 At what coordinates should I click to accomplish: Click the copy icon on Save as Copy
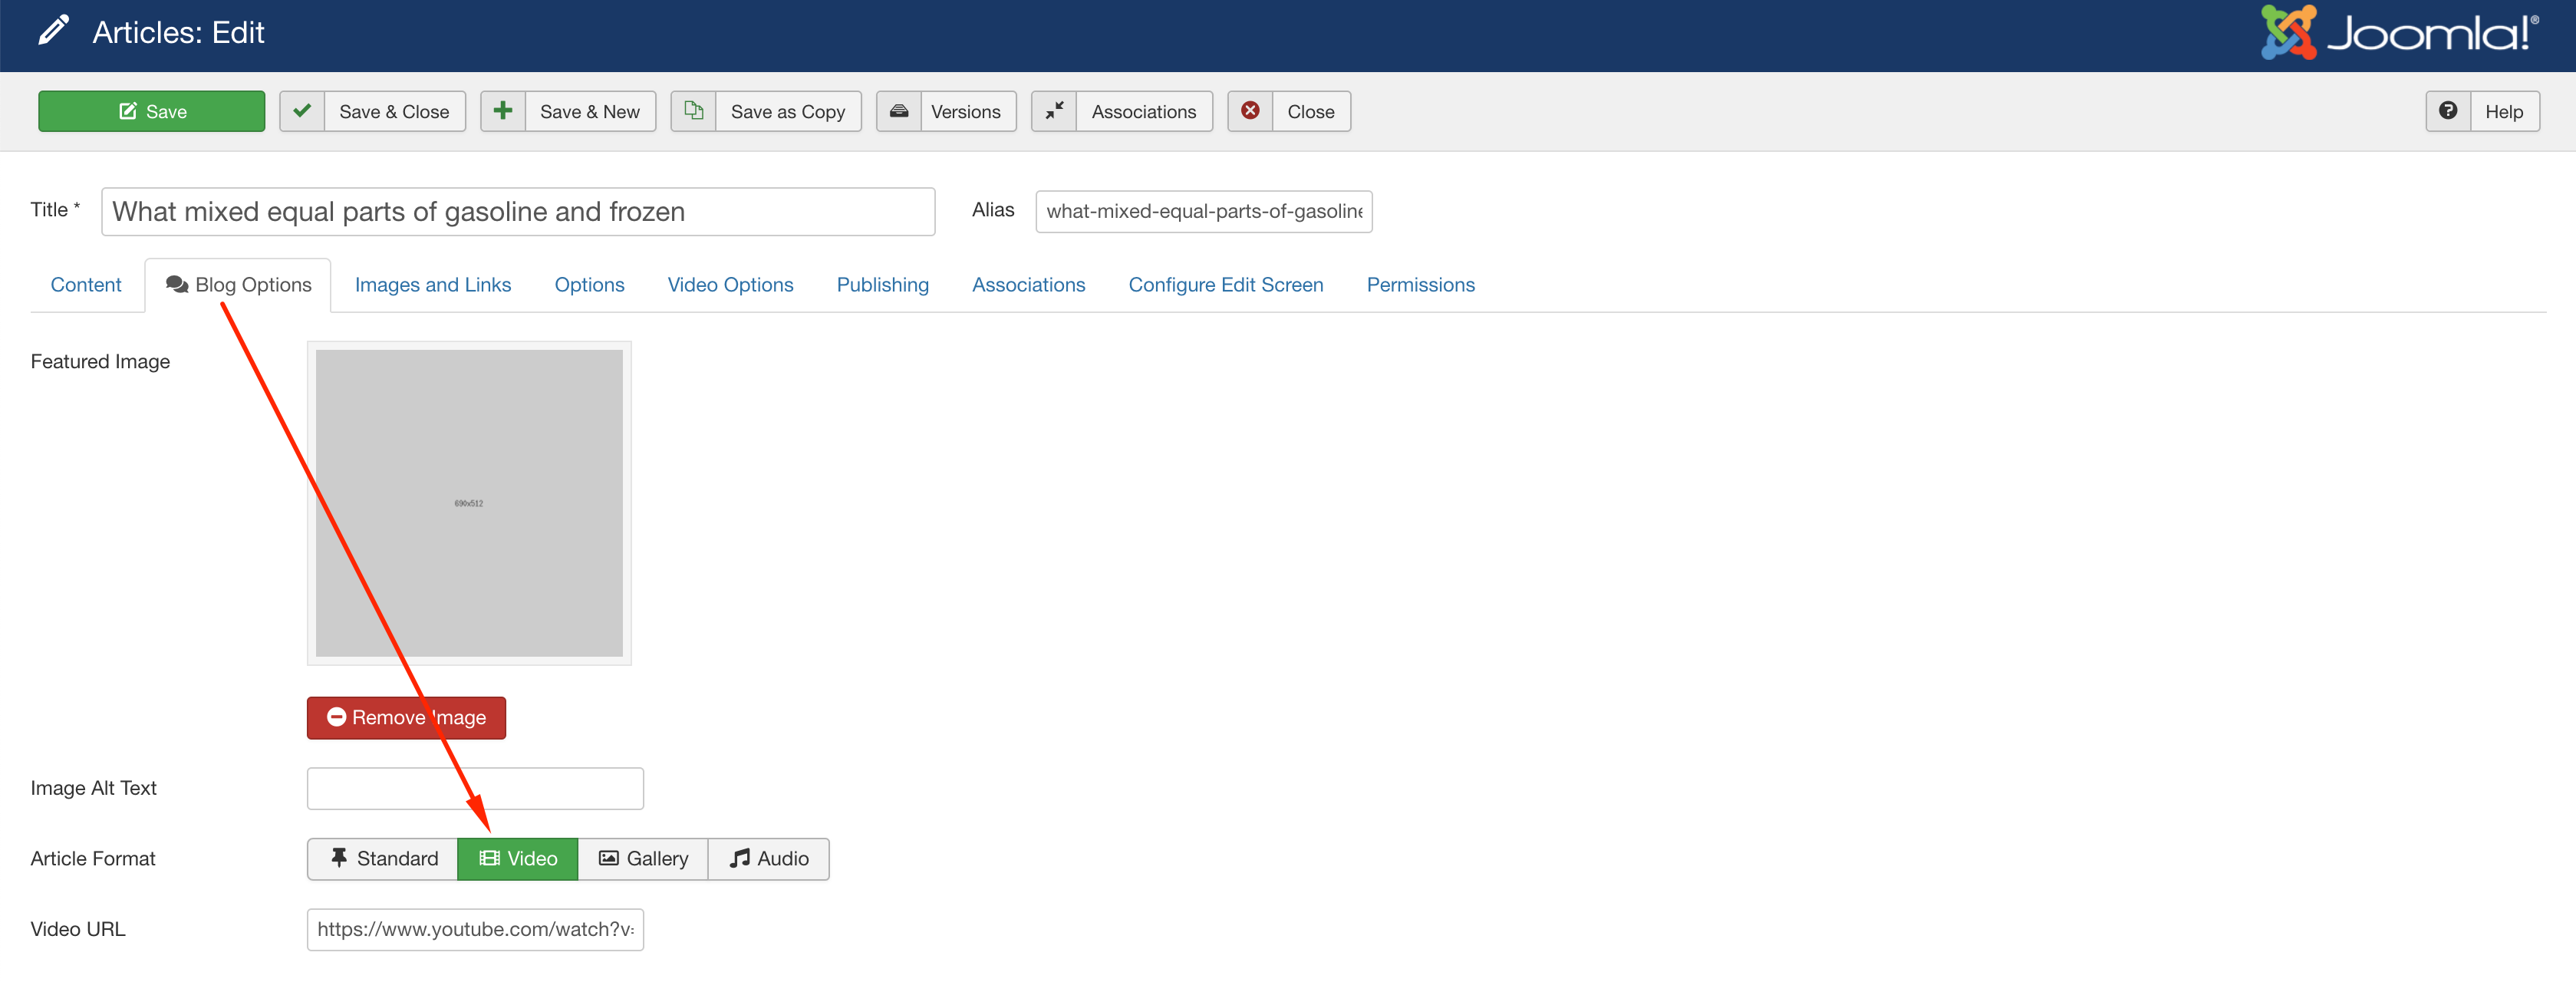click(693, 111)
